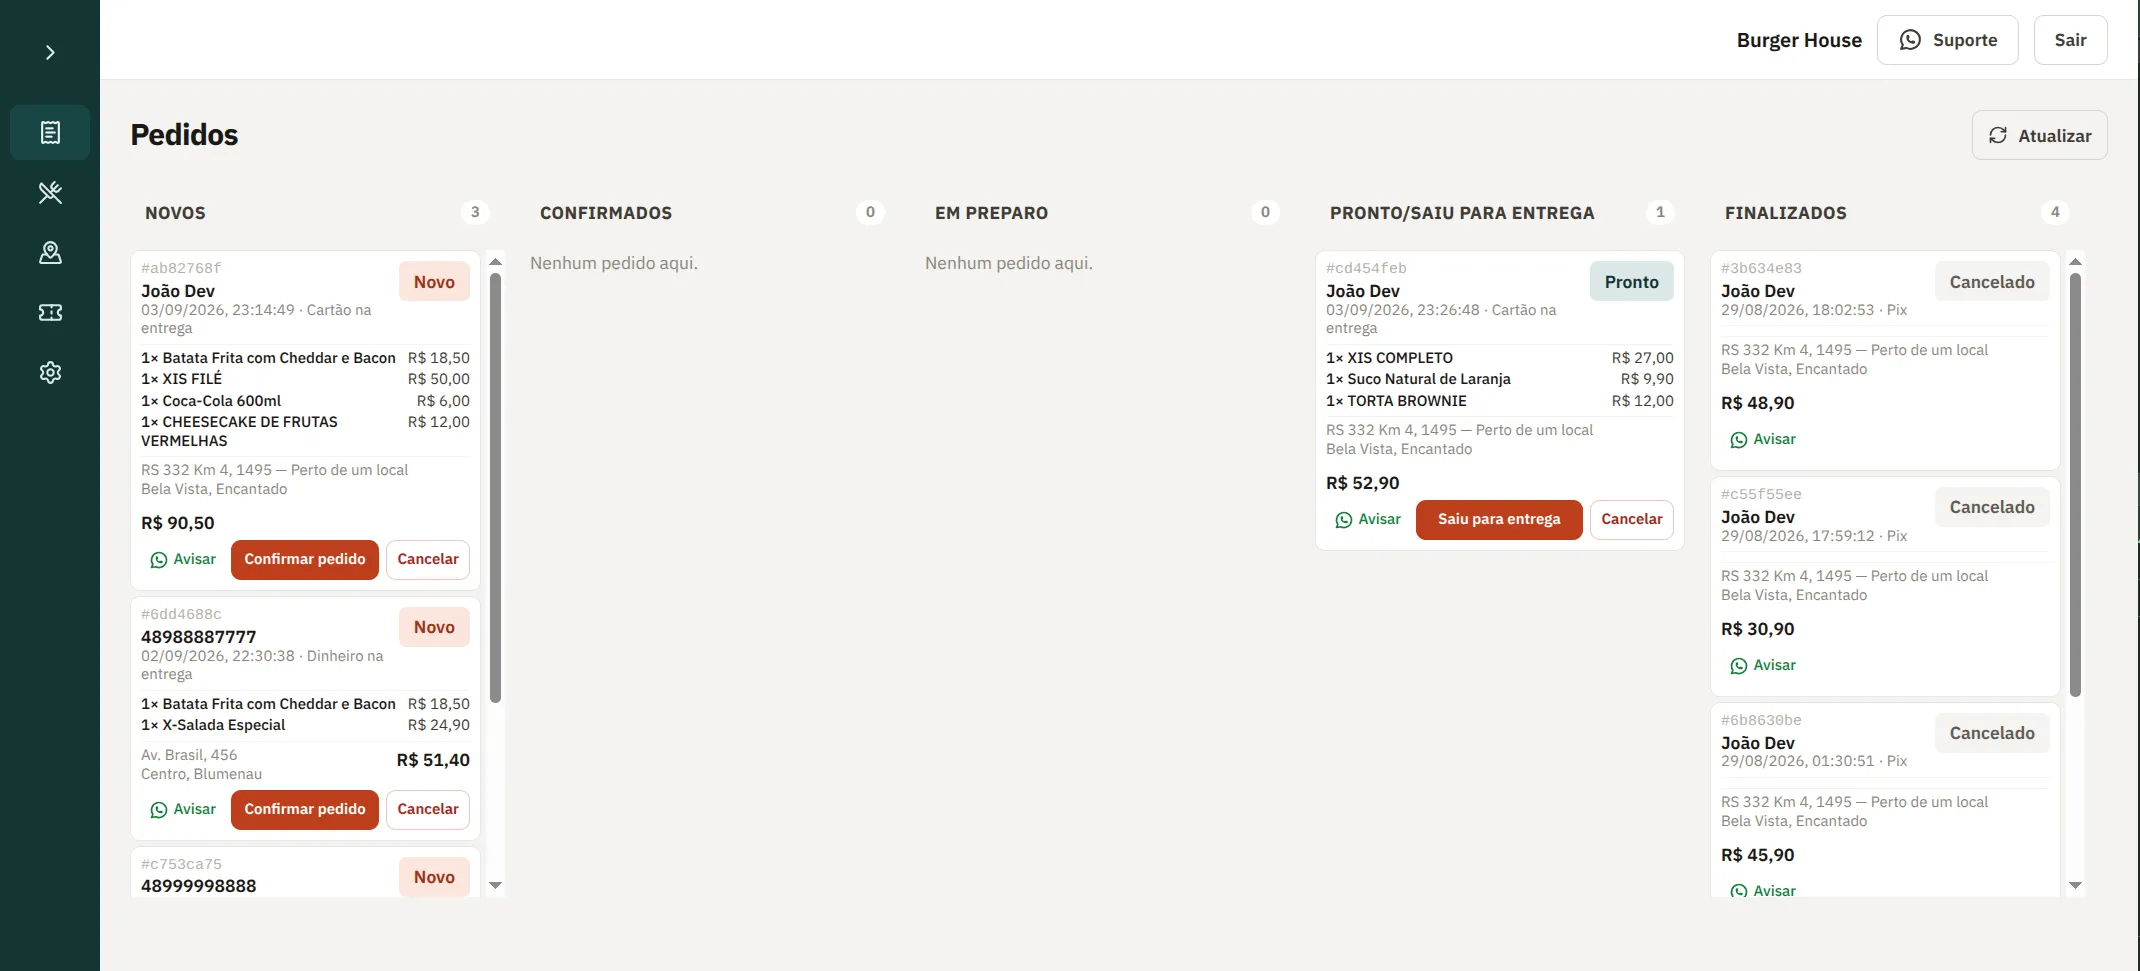Click the Novos column scrollbar thumb

(495, 488)
